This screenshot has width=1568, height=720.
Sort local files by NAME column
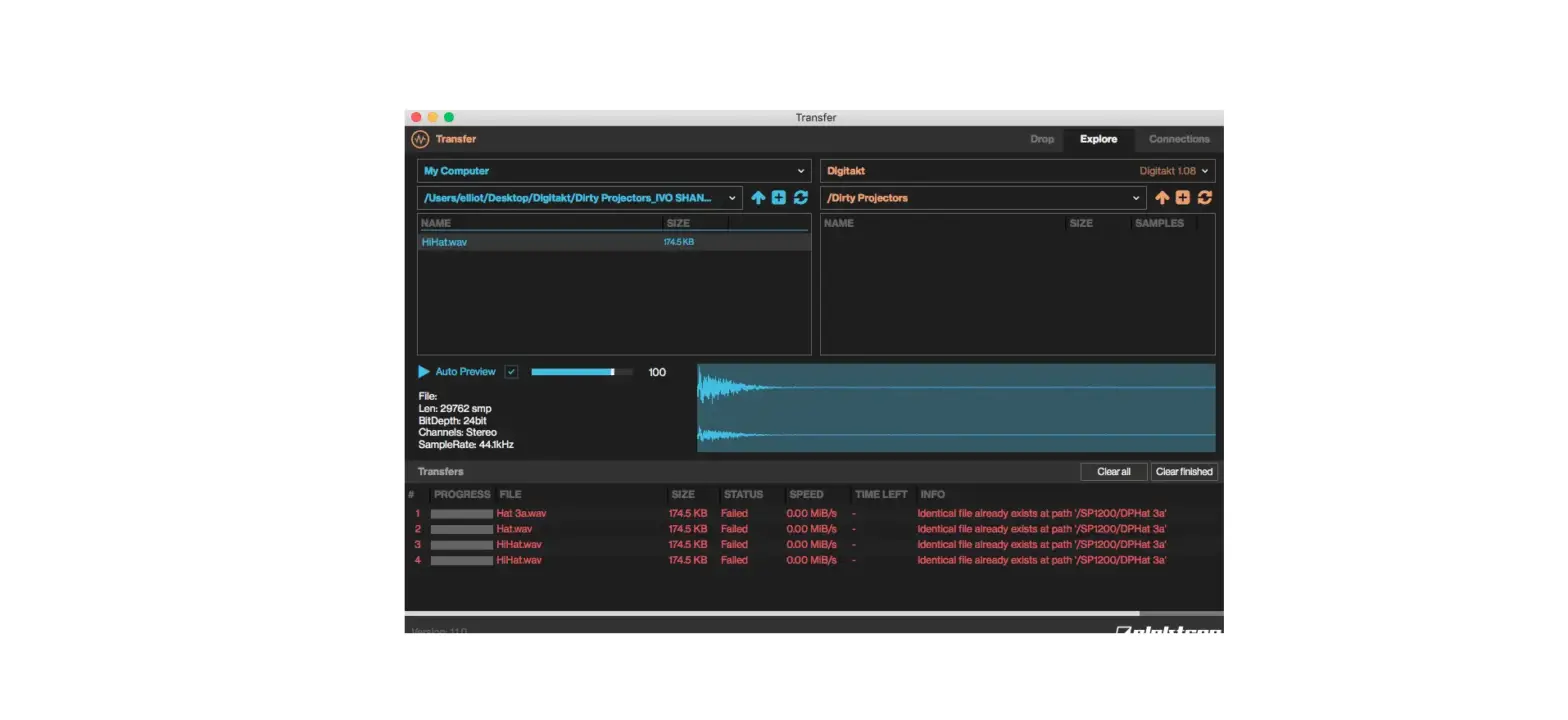pos(436,223)
